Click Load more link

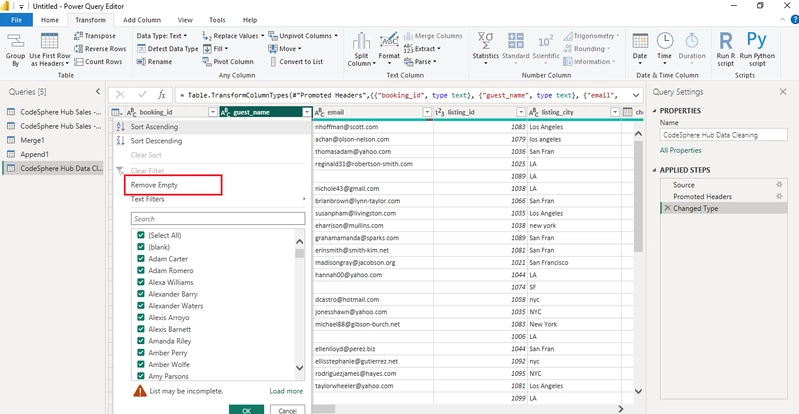click(x=286, y=391)
